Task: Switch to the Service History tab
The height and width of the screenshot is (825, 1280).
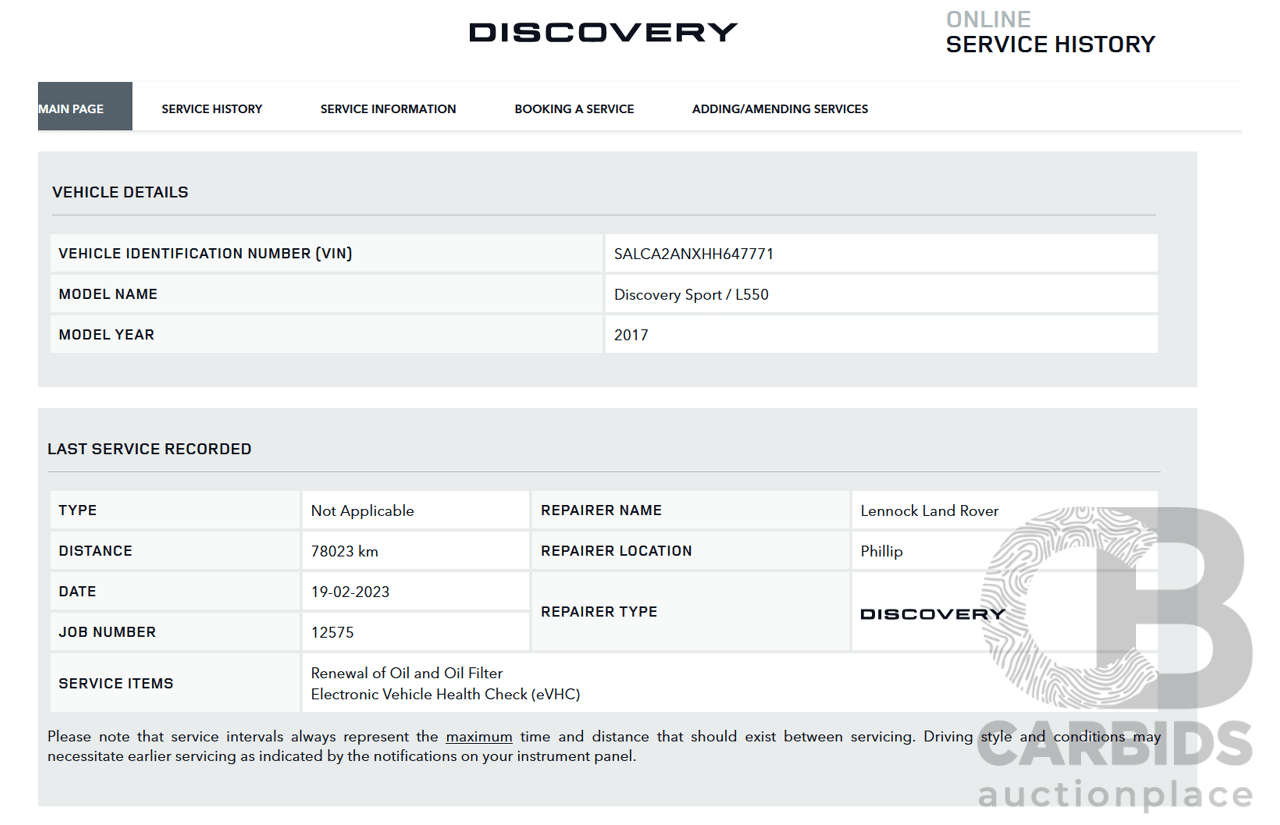Action: pyautogui.click(x=212, y=109)
